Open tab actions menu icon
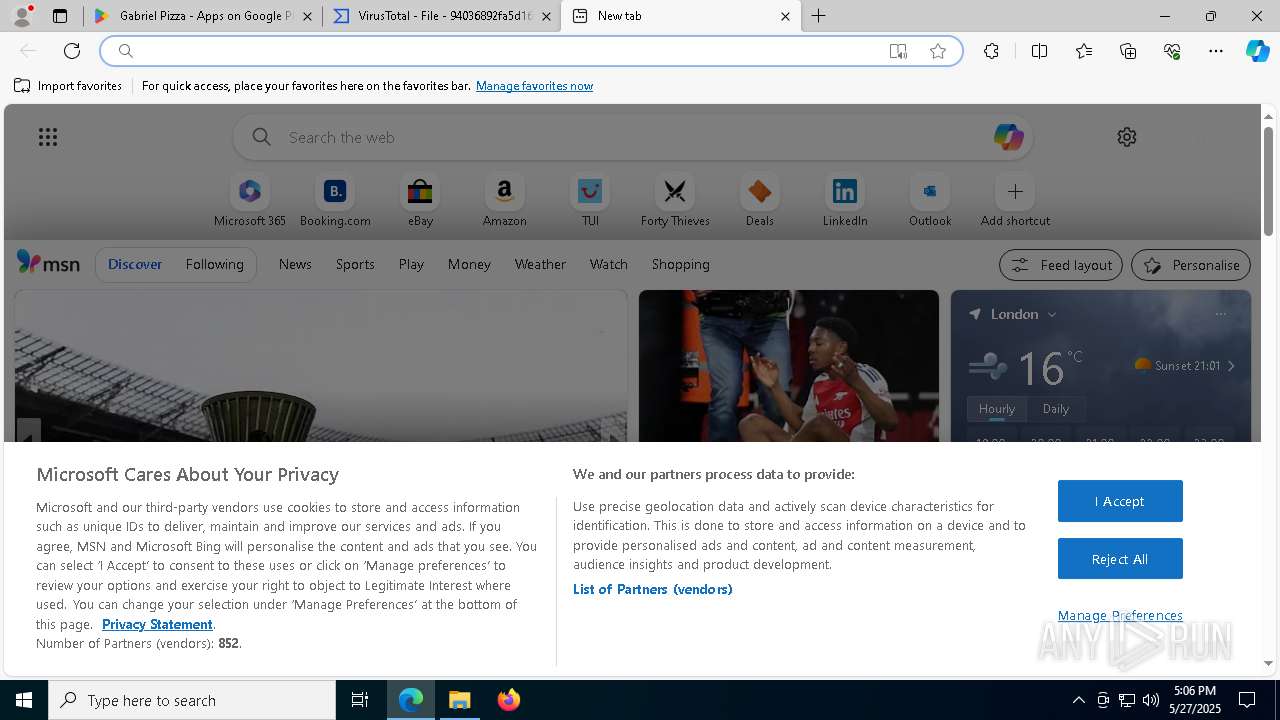The image size is (1280, 720). pyautogui.click(x=60, y=16)
